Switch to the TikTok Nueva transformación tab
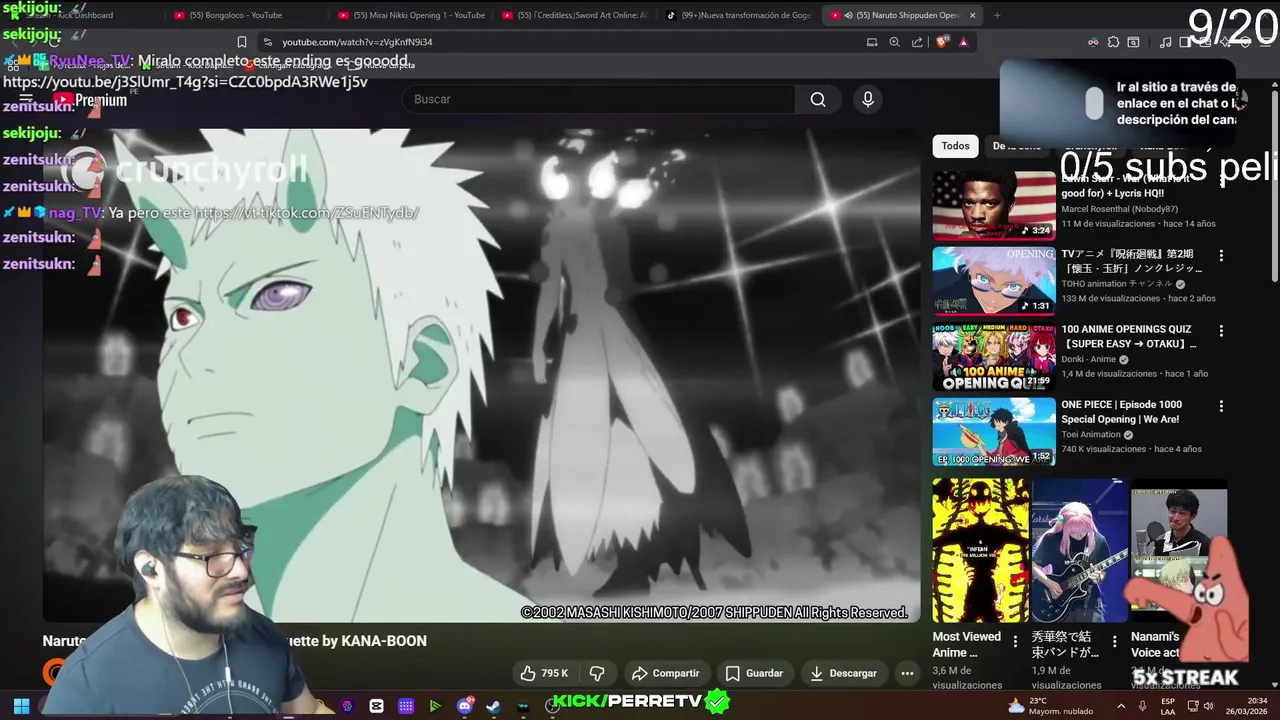The image size is (1280, 720). click(x=739, y=15)
